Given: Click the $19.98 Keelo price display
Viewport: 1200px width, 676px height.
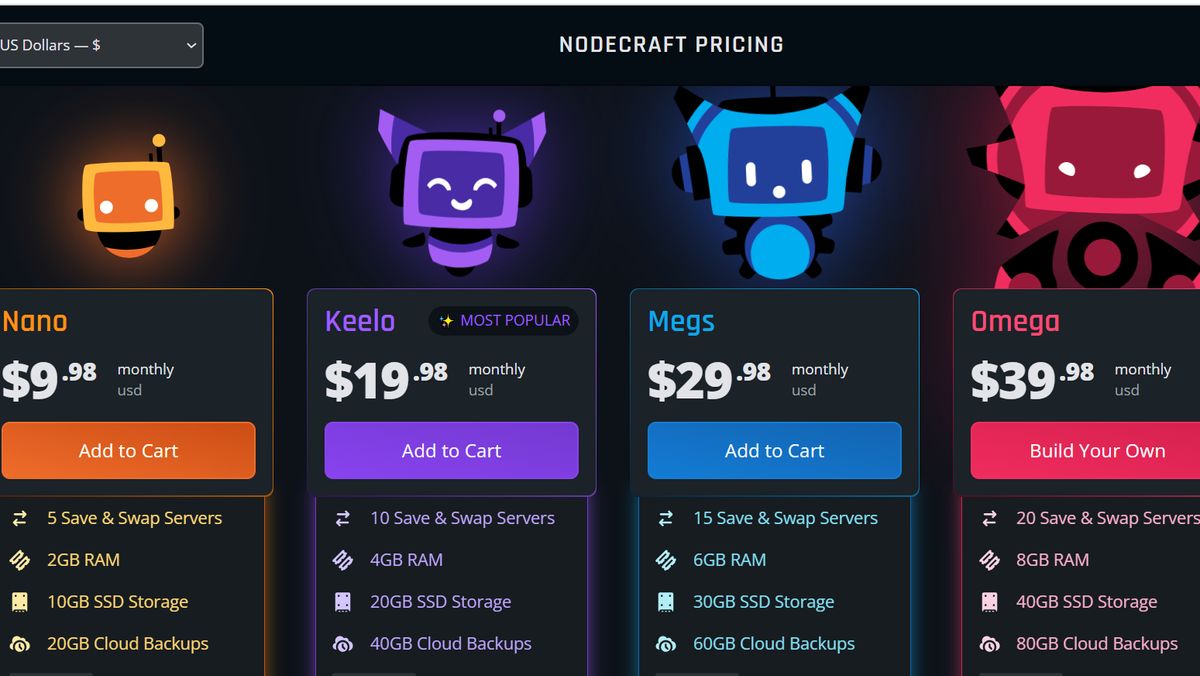Looking at the screenshot, I should click(385, 378).
